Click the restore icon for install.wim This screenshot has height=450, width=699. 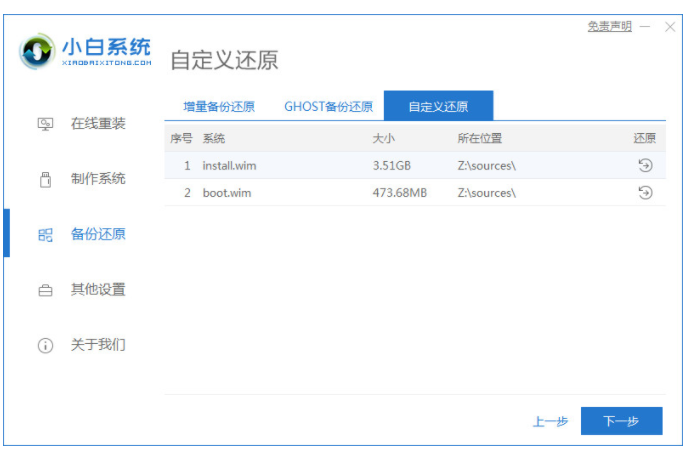coord(645,165)
